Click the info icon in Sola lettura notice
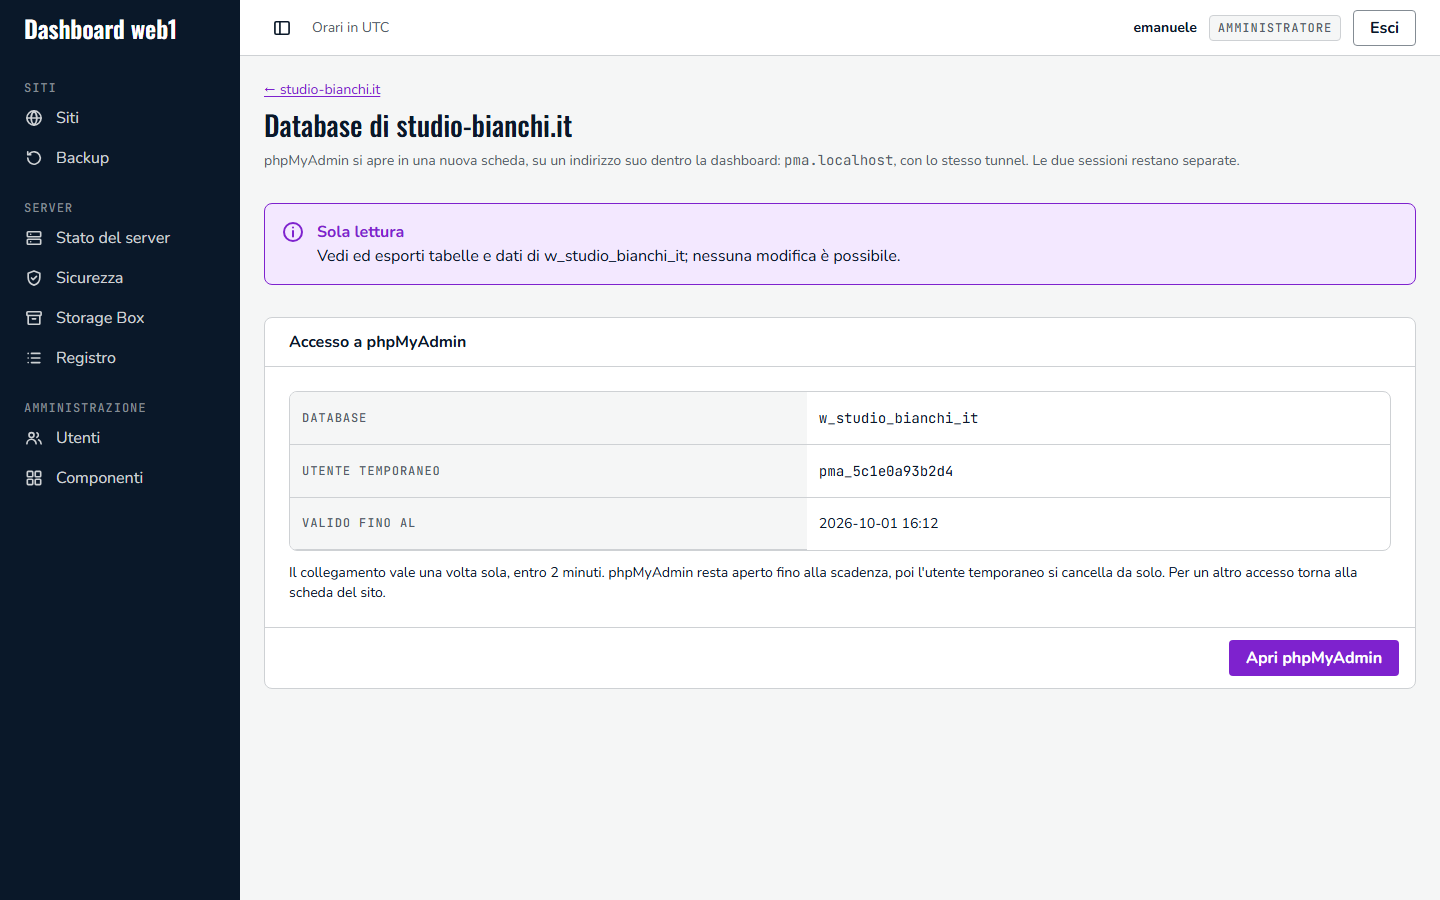 [x=293, y=232]
